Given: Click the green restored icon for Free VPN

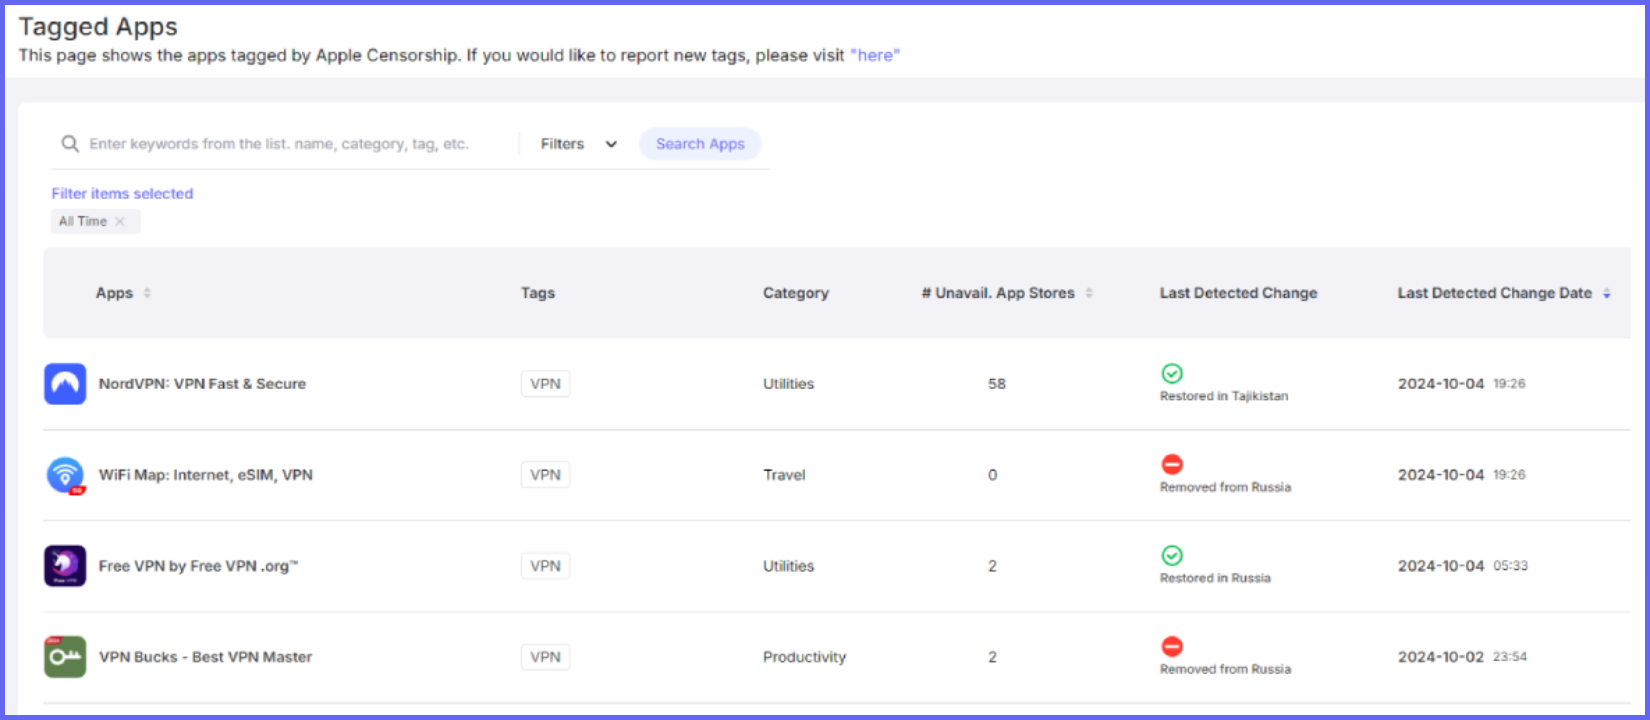Looking at the screenshot, I should [x=1172, y=555].
